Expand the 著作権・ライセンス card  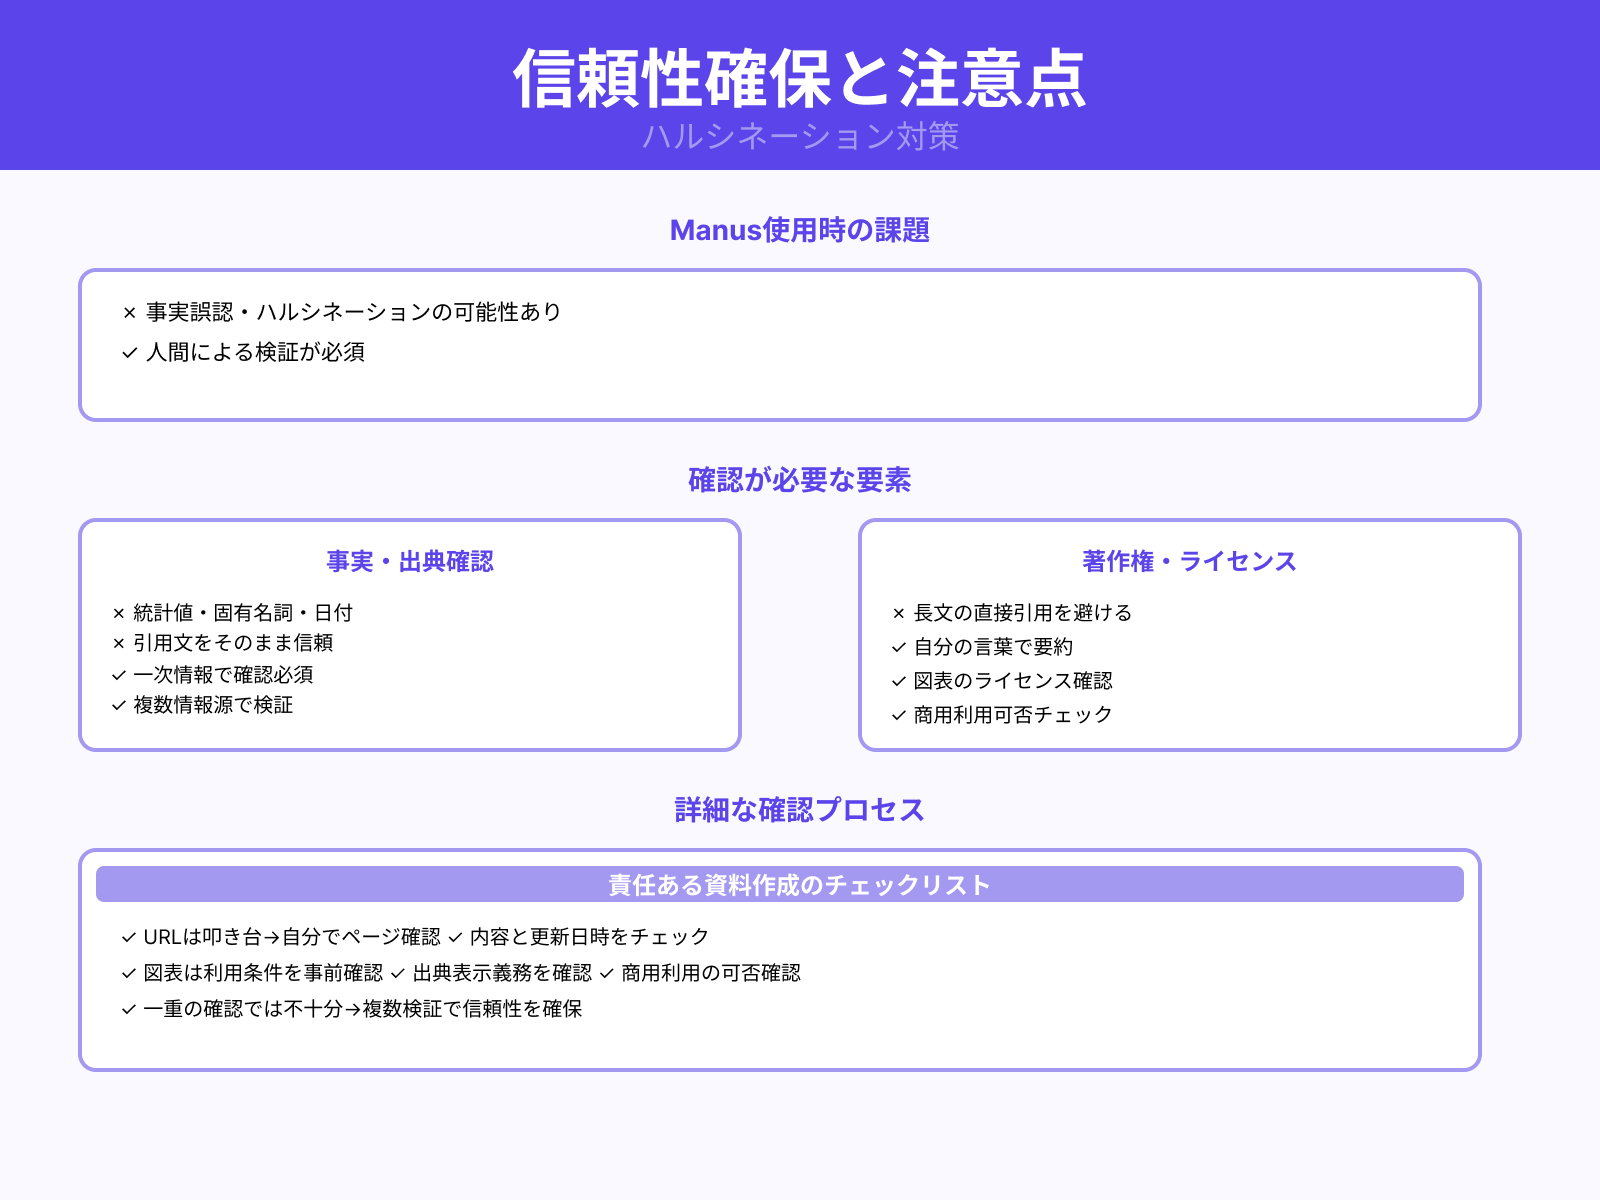1188,561
